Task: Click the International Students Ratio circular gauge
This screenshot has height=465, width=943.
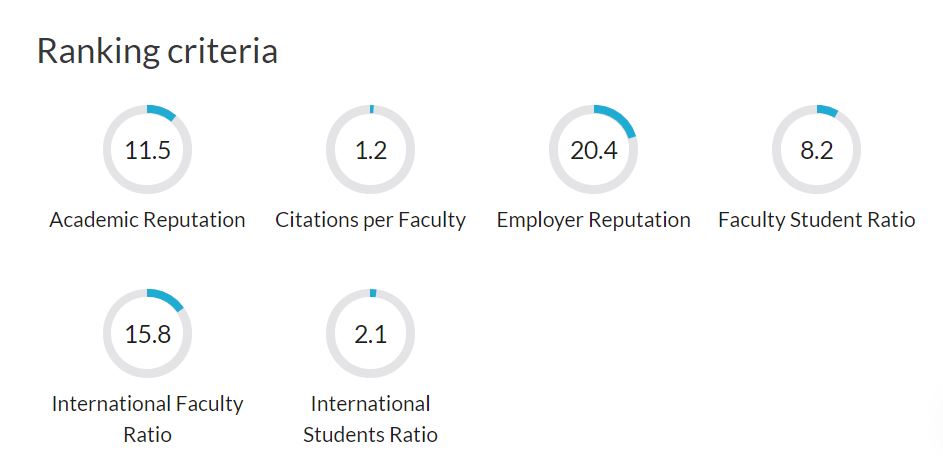Action: pyautogui.click(x=370, y=333)
